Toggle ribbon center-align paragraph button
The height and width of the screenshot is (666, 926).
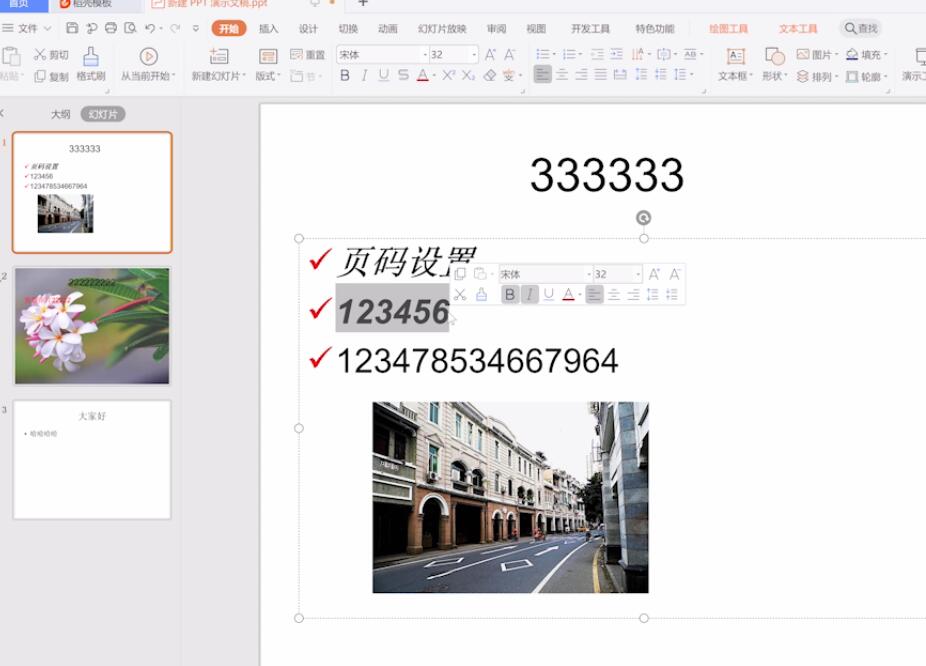point(562,74)
